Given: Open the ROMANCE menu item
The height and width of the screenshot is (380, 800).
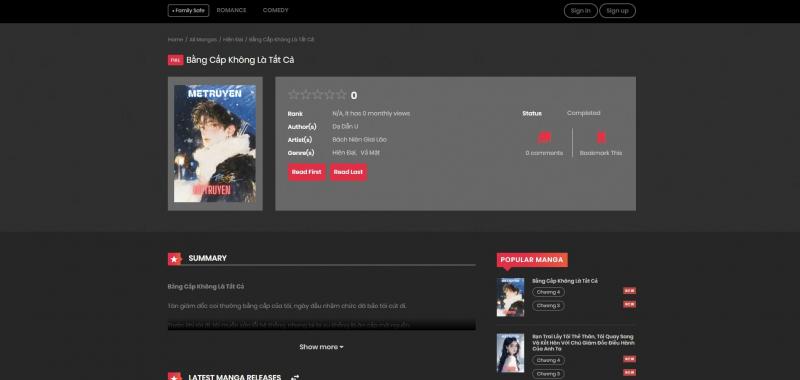Looking at the screenshot, I should click(231, 10).
